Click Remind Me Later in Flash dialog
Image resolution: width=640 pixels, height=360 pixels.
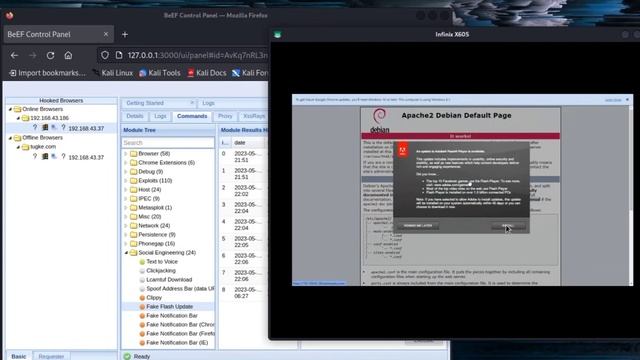pyautogui.click(x=418, y=226)
